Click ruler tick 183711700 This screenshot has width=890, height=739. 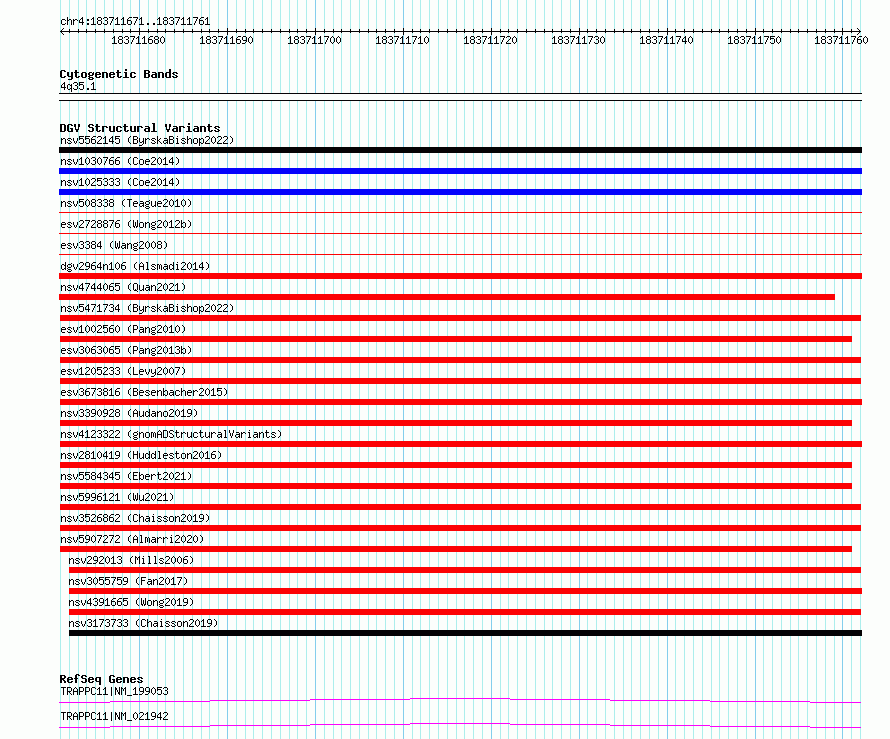click(314, 40)
